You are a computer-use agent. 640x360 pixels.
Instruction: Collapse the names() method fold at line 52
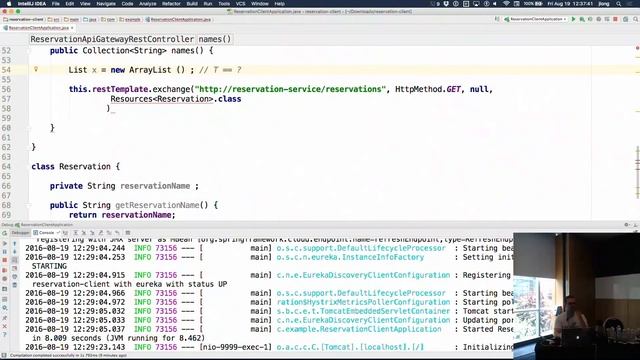click(x=29, y=51)
